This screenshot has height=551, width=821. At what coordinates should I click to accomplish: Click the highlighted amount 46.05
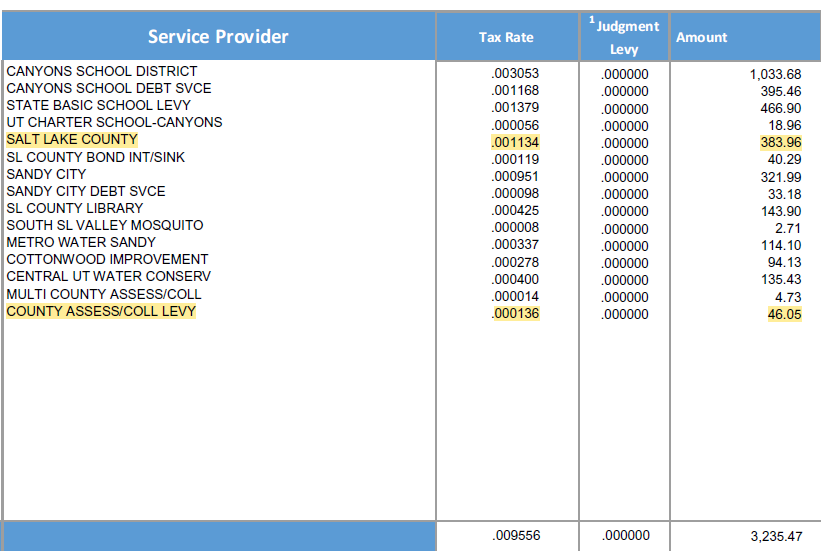click(x=784, y=314)
